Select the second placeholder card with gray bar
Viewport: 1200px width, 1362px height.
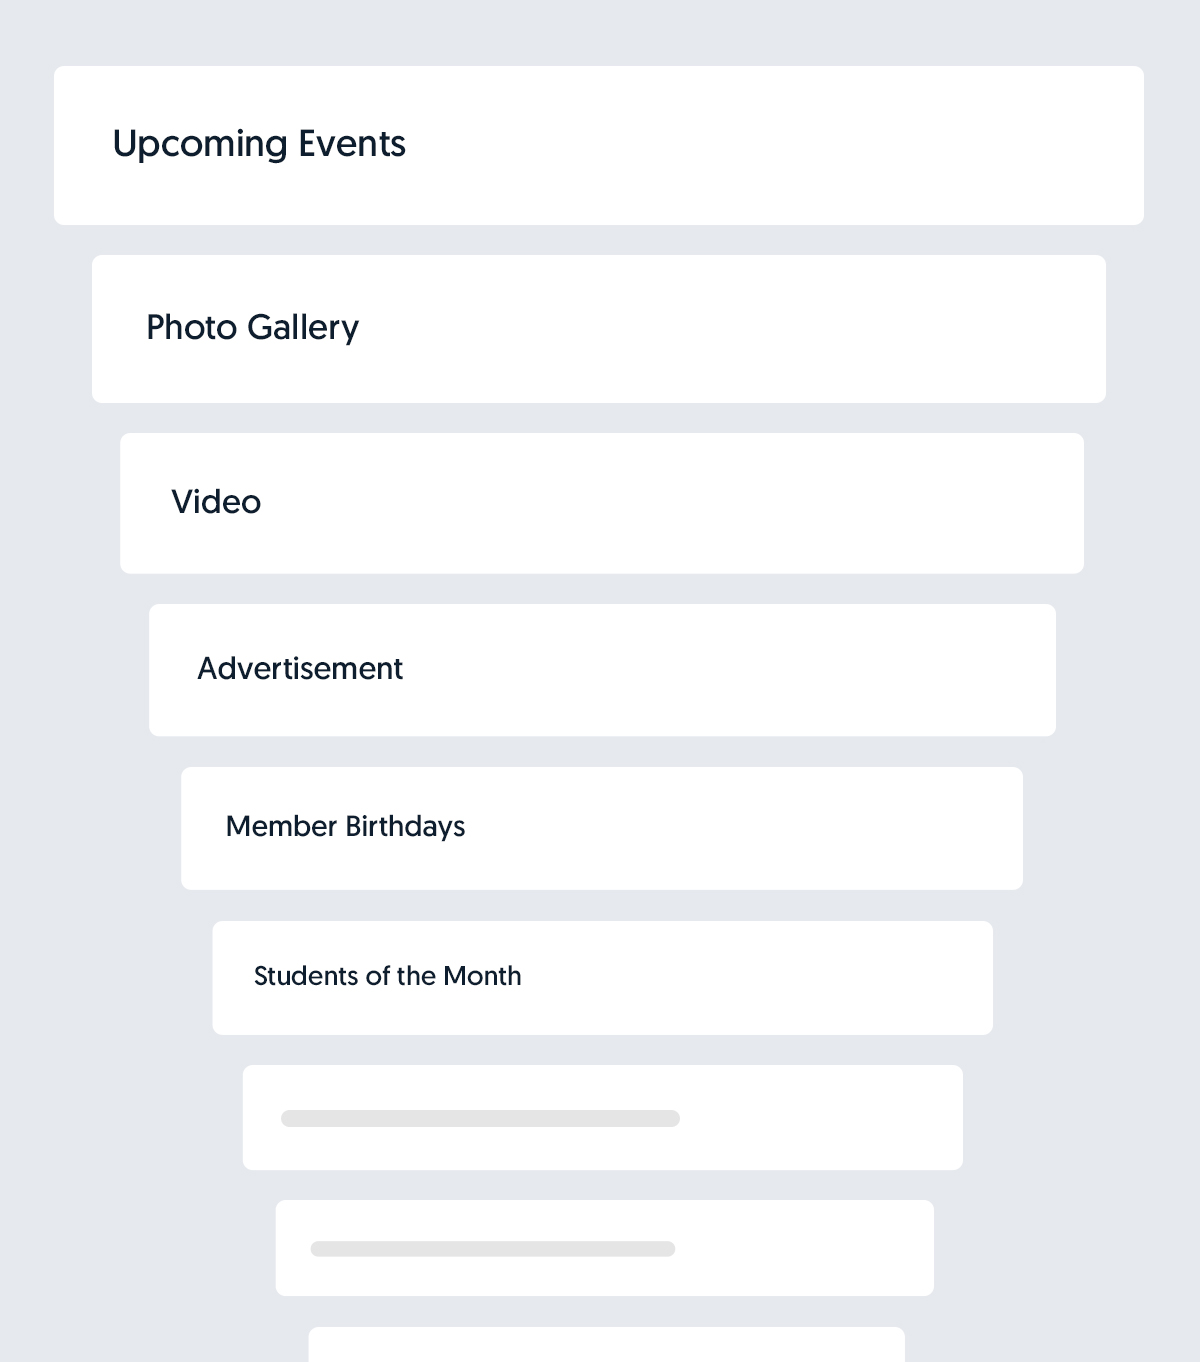click(x=604, y=1248)
